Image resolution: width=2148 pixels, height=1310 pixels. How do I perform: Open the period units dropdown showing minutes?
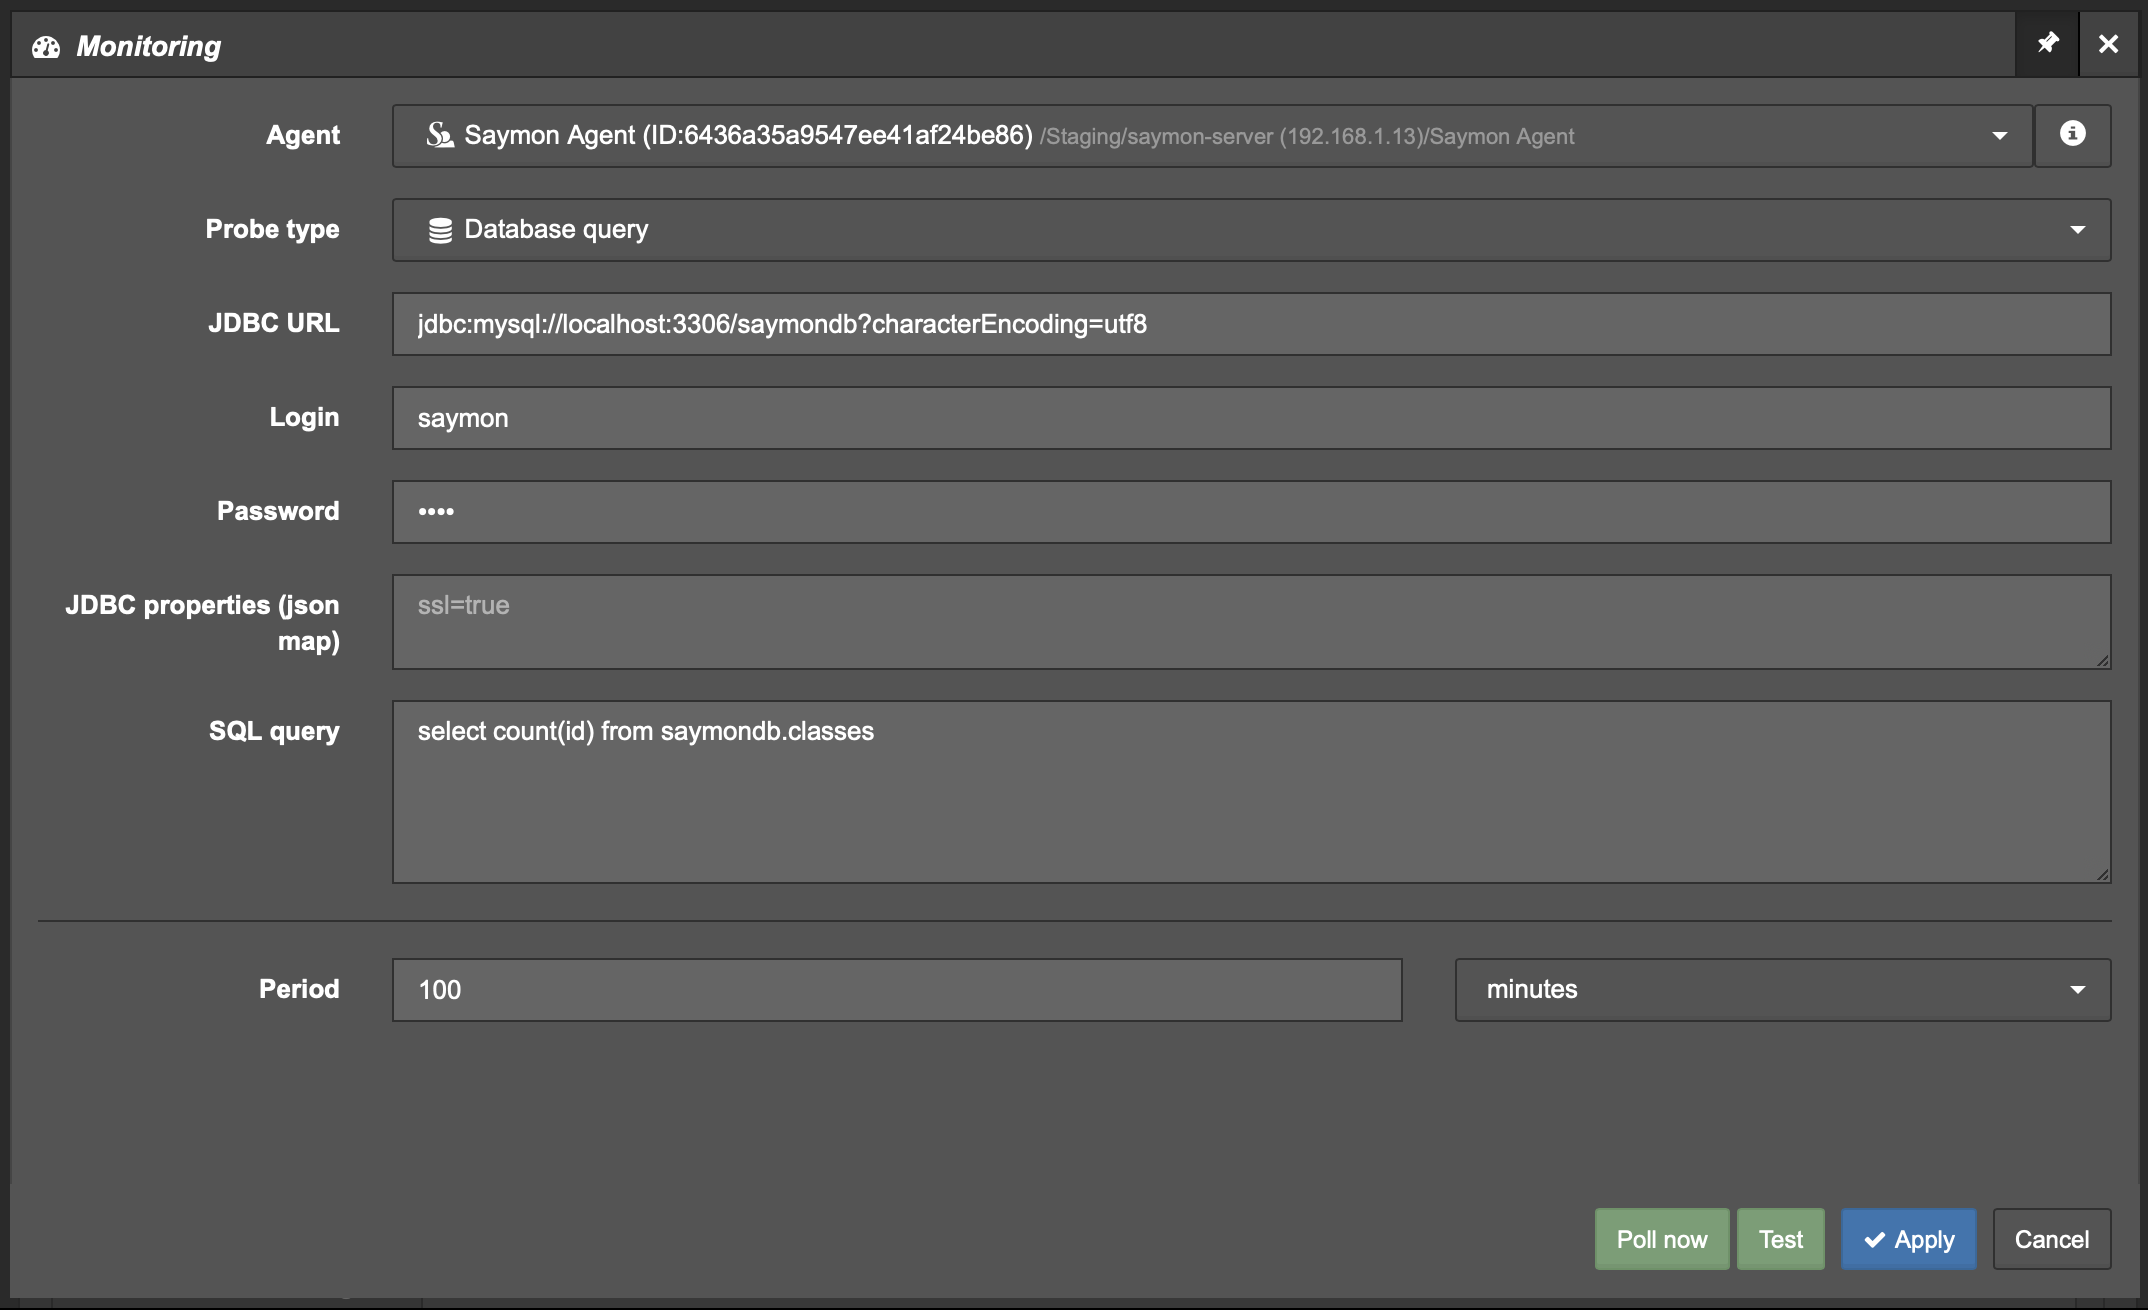coord(1783,990)
